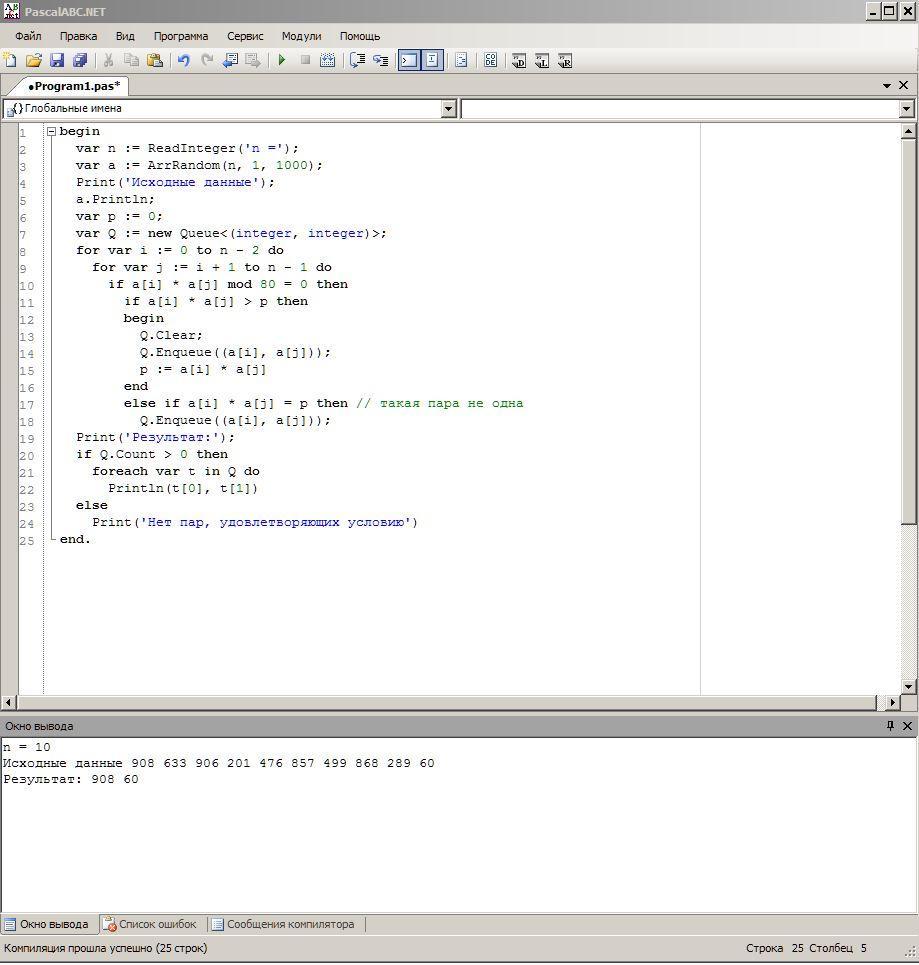This screenshot has width=919, height=965.
Task: Click the CODE format toolbar icon
Action: point(490,61)
